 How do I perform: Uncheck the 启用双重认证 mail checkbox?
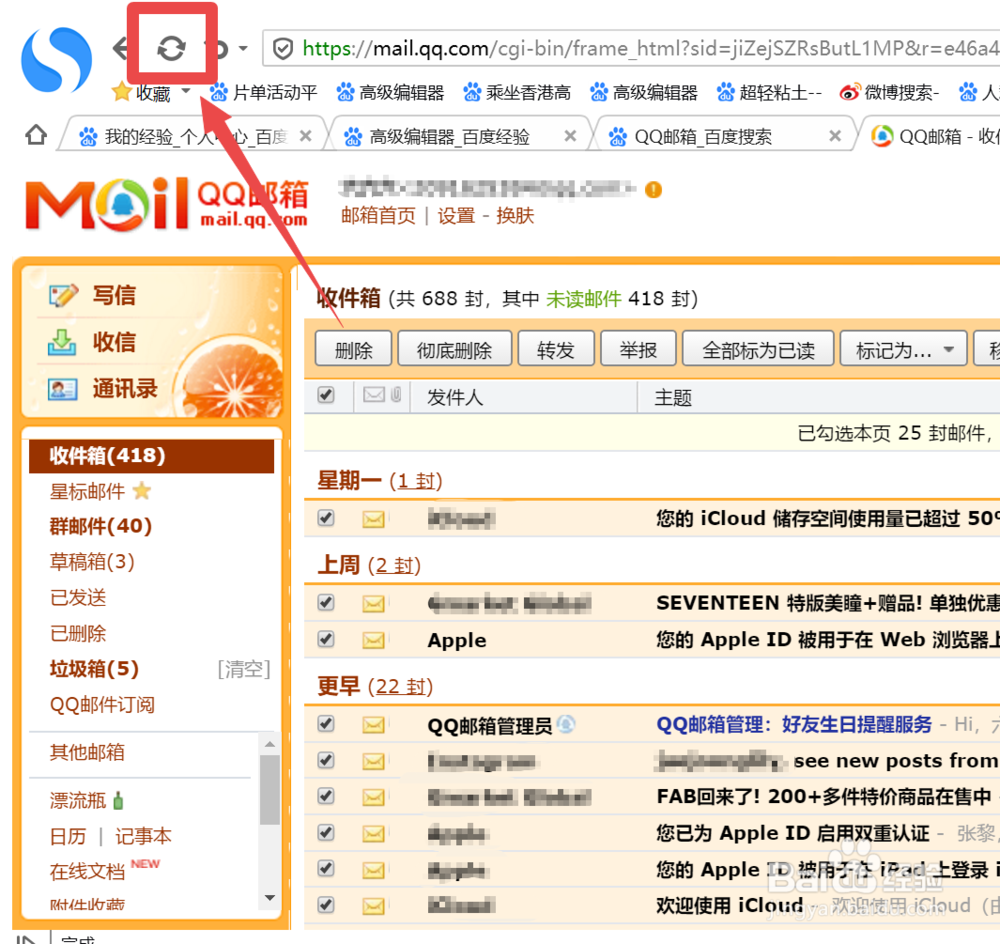pos(326,832)
